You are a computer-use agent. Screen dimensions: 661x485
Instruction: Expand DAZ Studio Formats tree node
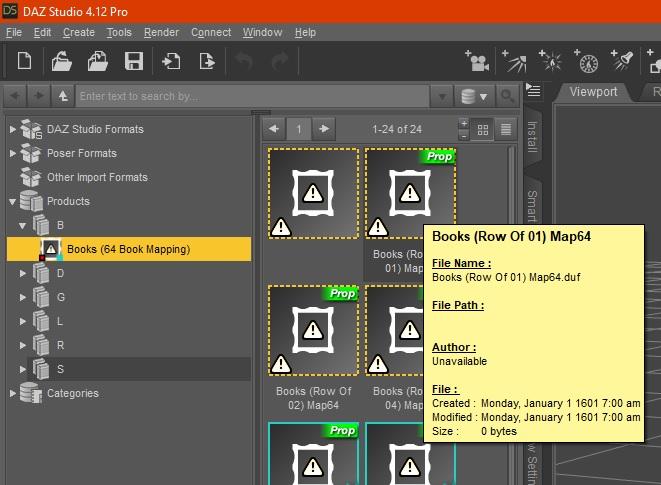click(x=13, y=129)
